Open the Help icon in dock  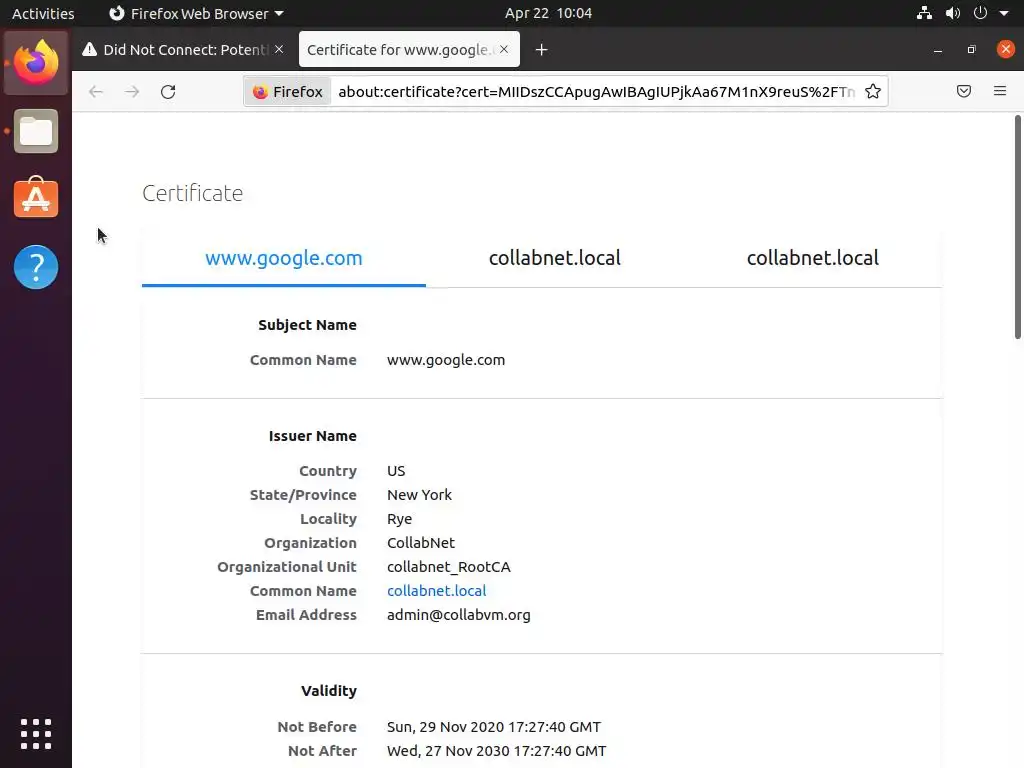click(36, 267)
